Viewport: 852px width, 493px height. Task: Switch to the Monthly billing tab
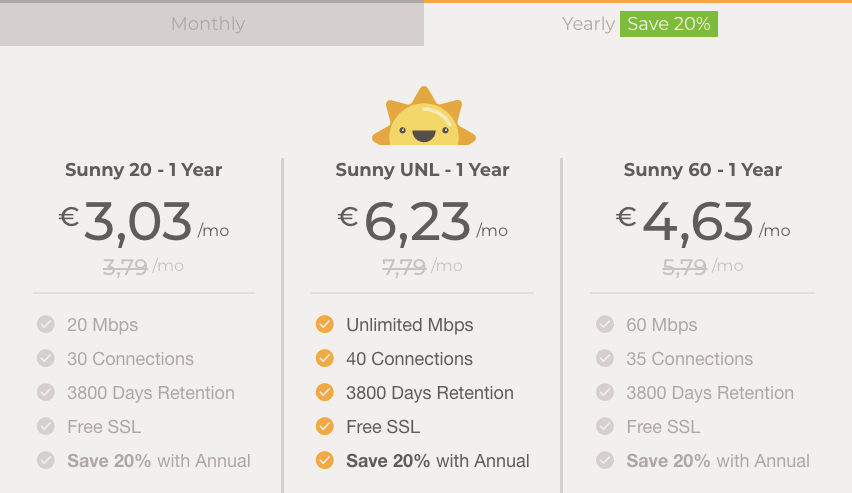(212, 24)
